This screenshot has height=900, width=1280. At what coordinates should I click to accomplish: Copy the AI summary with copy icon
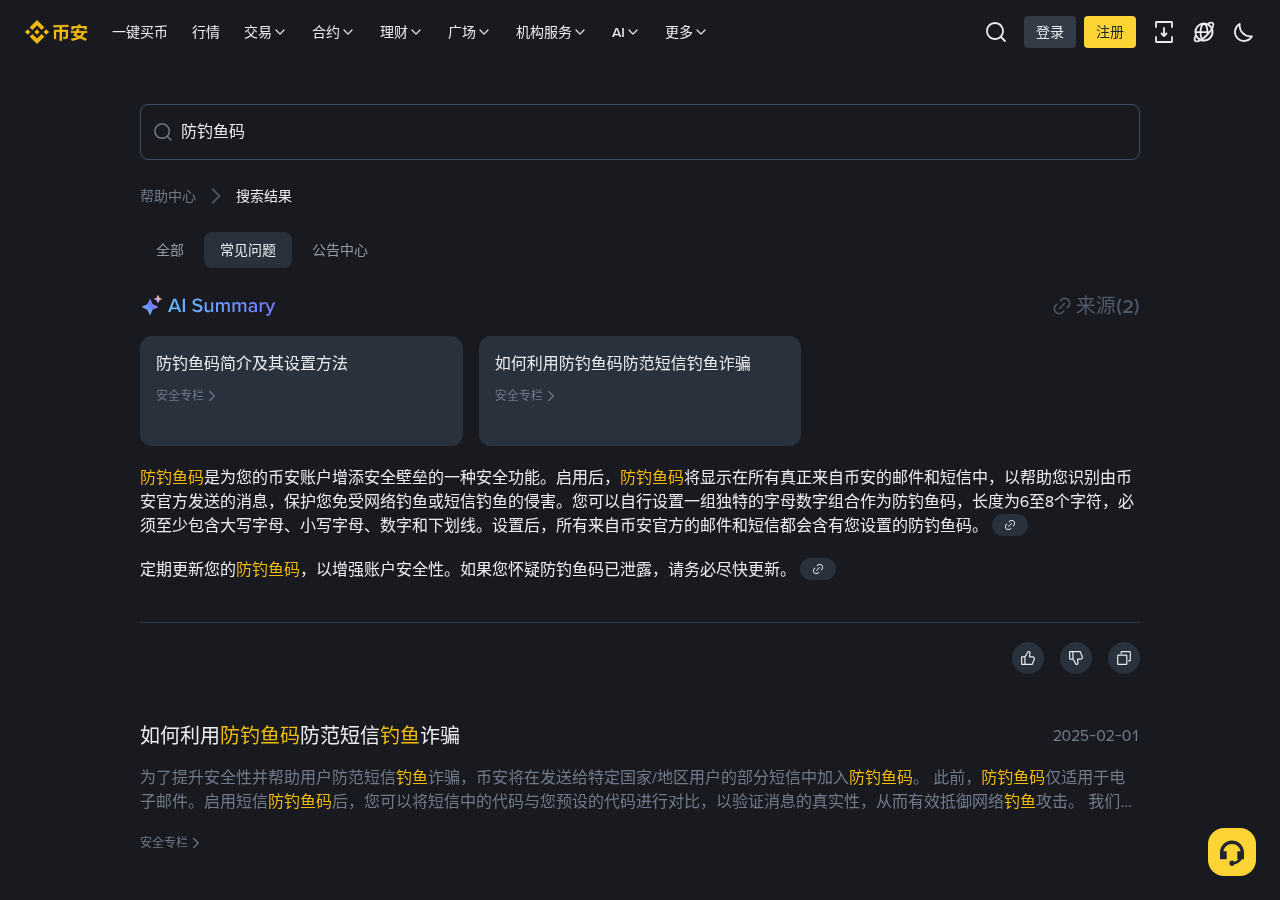pyautogui.click(x=1124, y=658)
